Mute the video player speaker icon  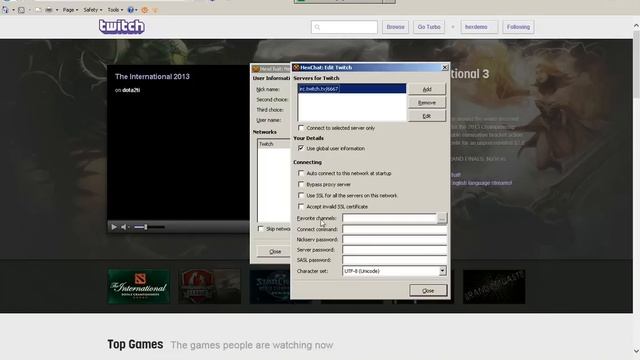[x=124, y=227]
